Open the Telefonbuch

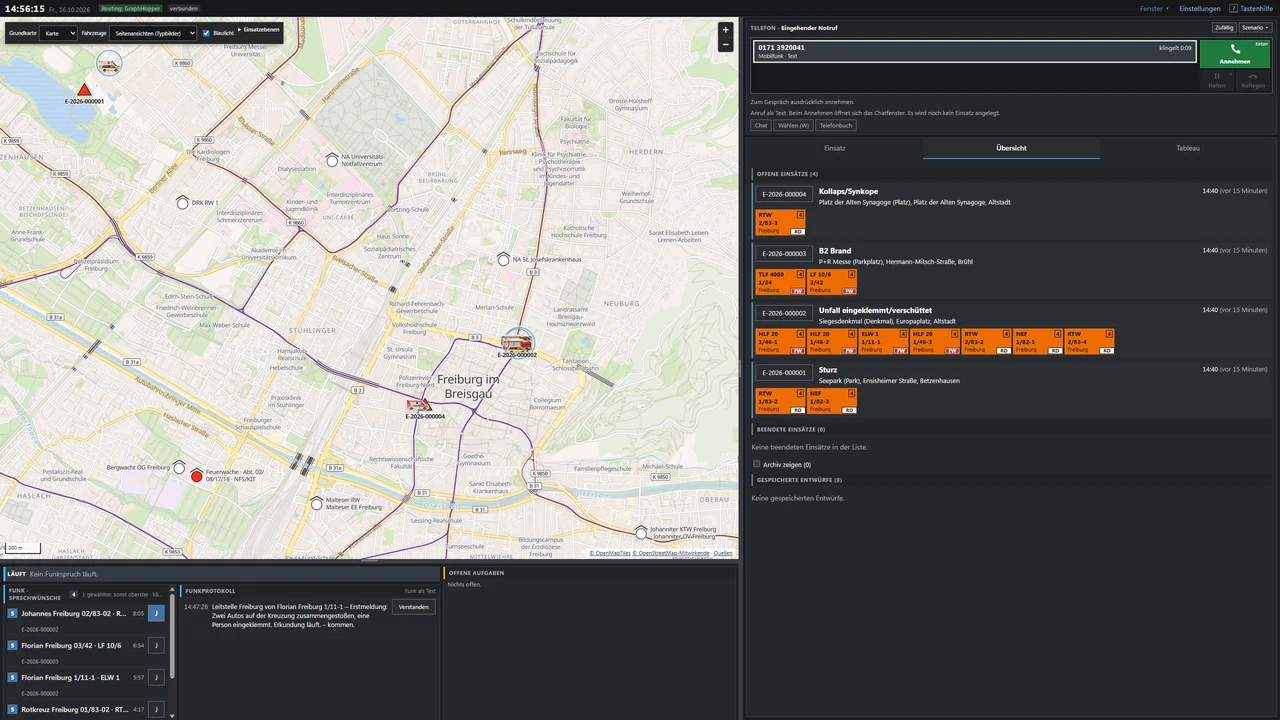tap(835, 126)
